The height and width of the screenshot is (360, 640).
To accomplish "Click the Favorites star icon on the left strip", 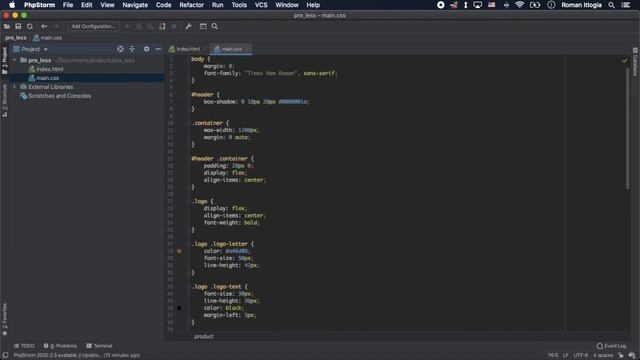I will pos(4,333).
